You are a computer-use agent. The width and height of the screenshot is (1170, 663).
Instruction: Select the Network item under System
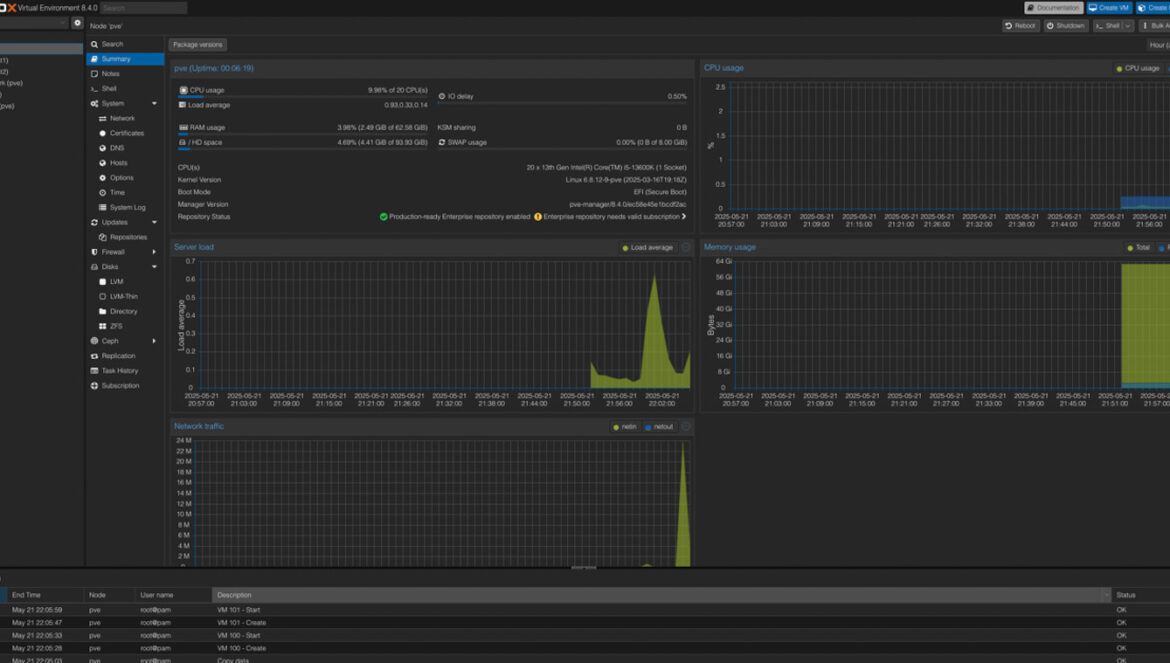point(122,119)
